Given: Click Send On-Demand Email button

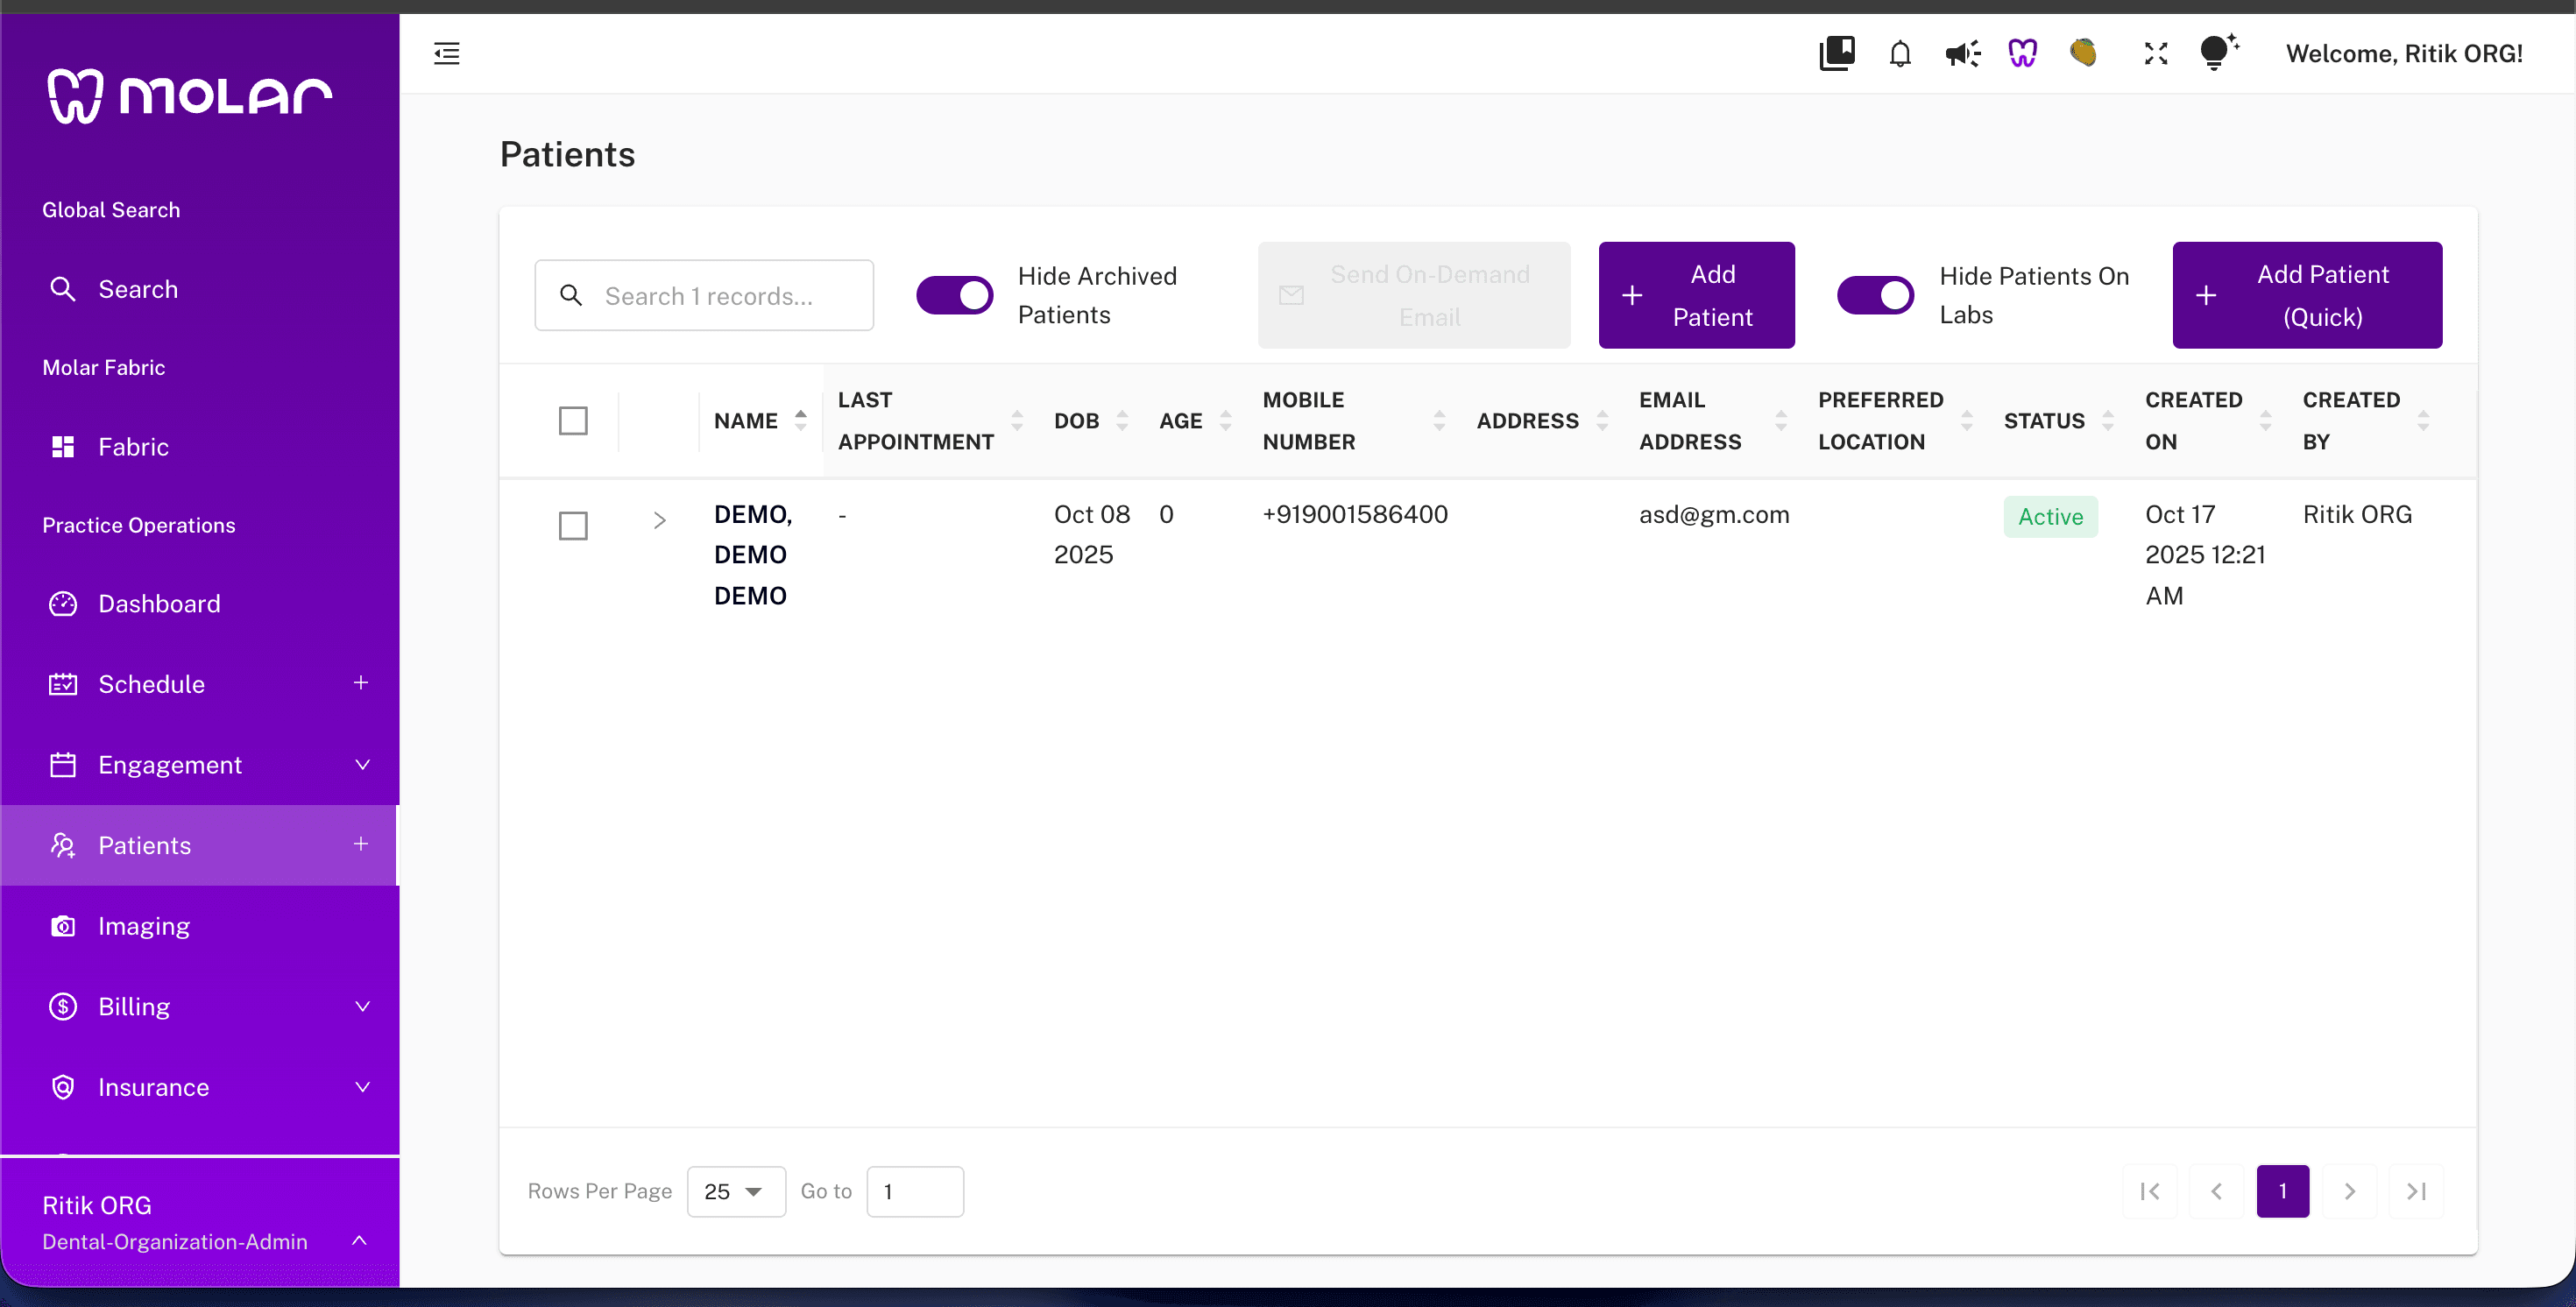Looking at the screenshot, I should tap(1414, 295).
